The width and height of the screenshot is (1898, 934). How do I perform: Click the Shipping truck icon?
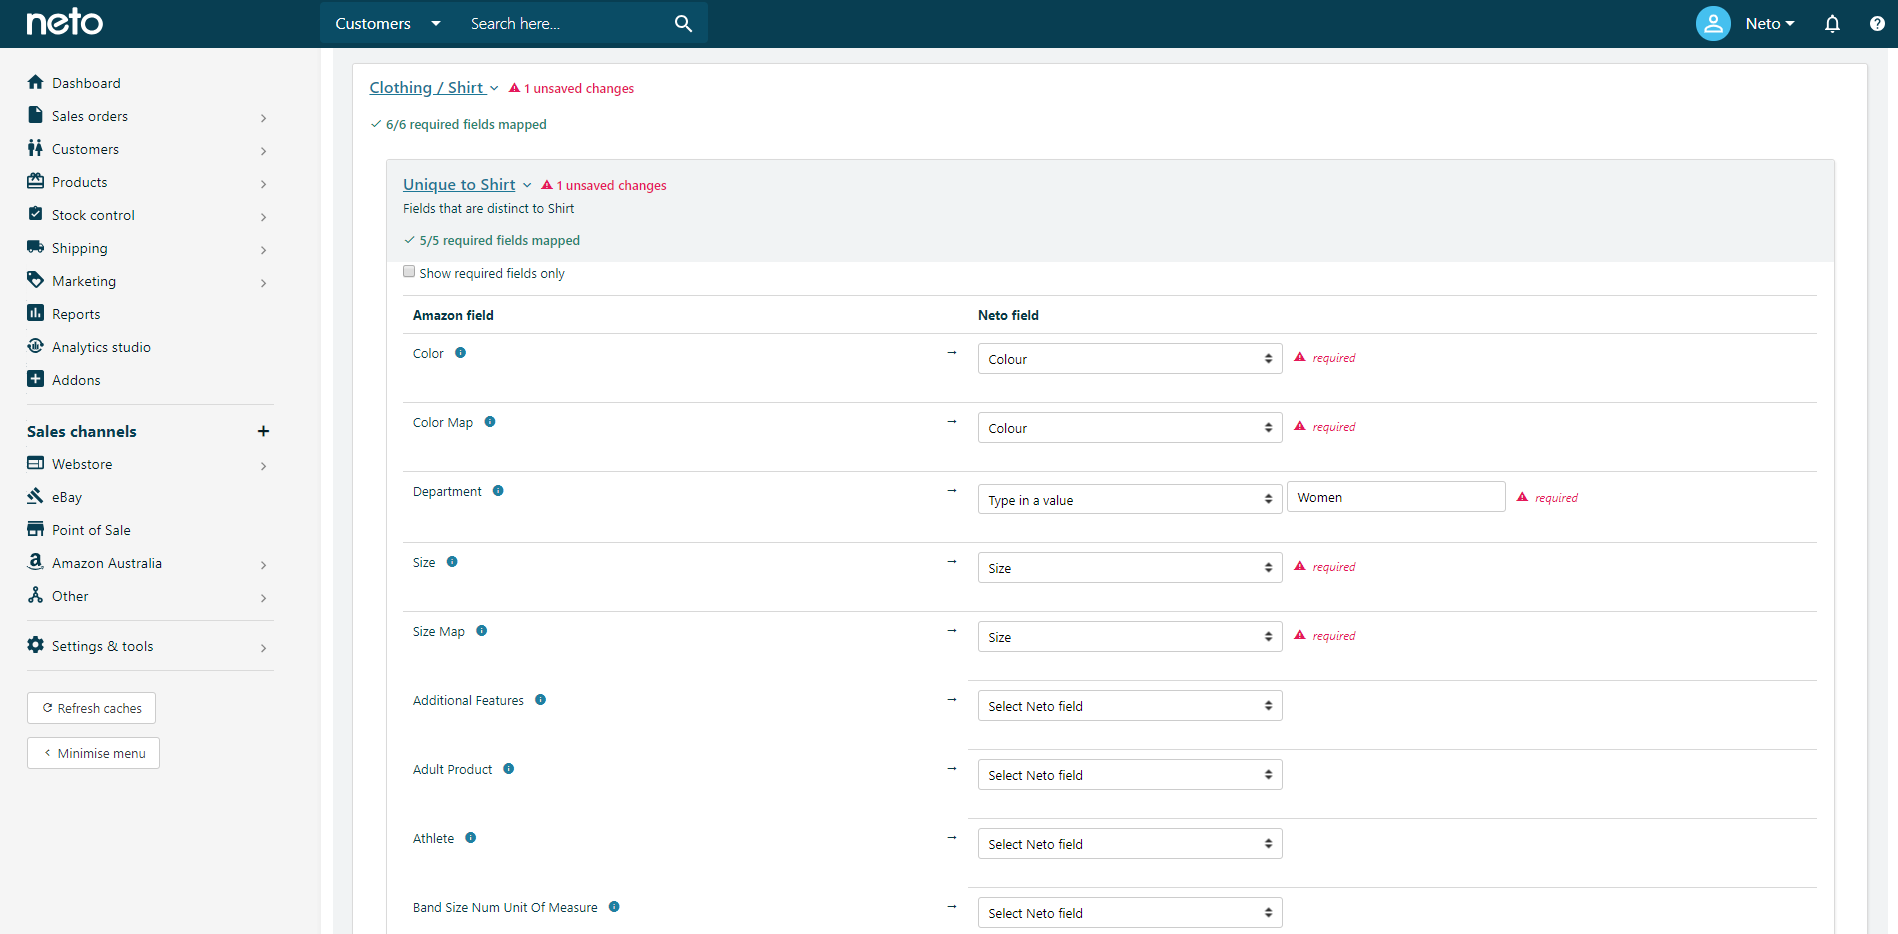(x=36, y=247)
